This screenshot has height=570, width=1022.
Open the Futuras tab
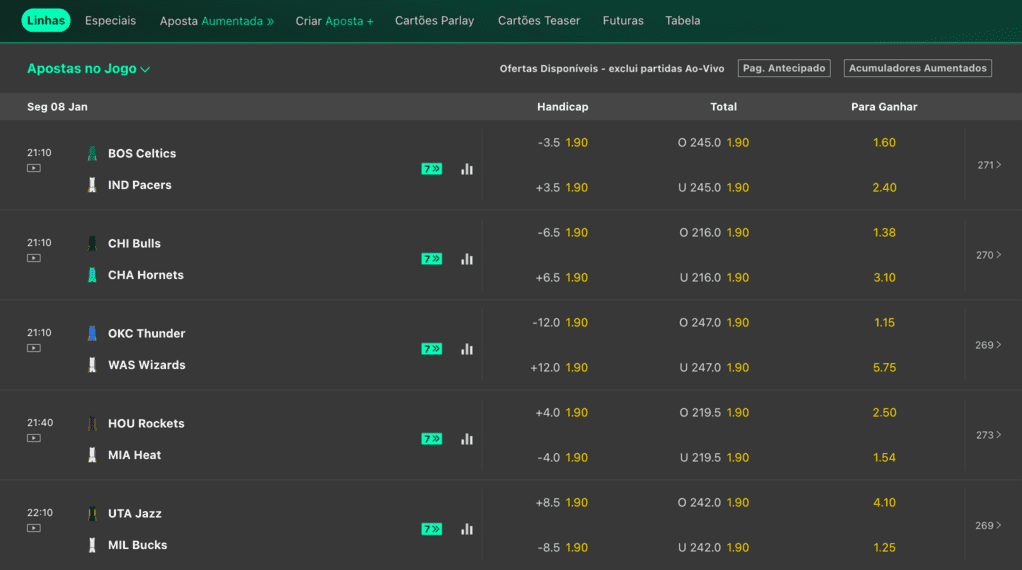coord(623,20)
